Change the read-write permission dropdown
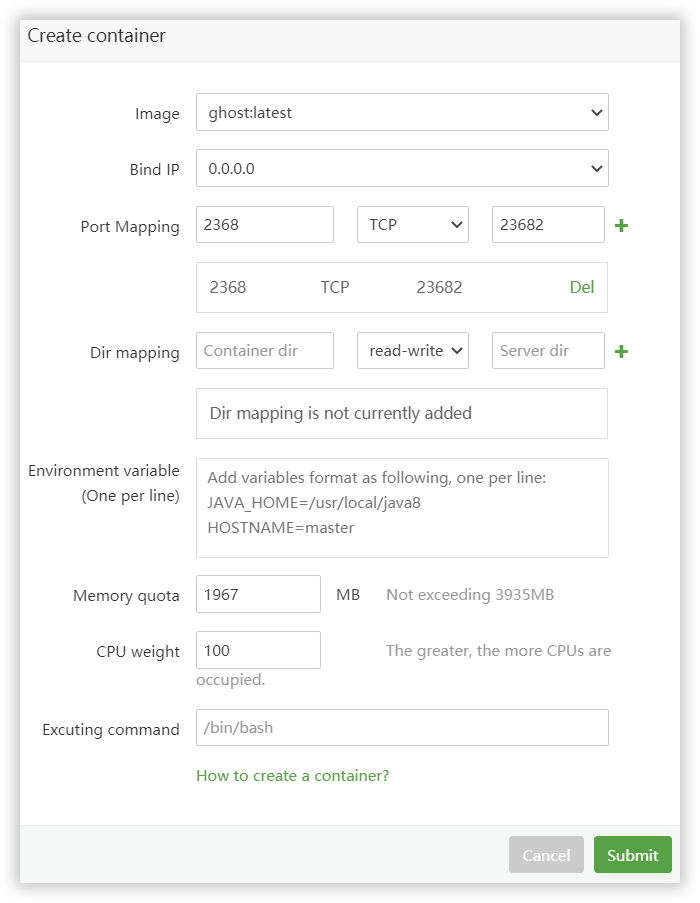Viewport: 700px width, 903px height. point(412,351)
